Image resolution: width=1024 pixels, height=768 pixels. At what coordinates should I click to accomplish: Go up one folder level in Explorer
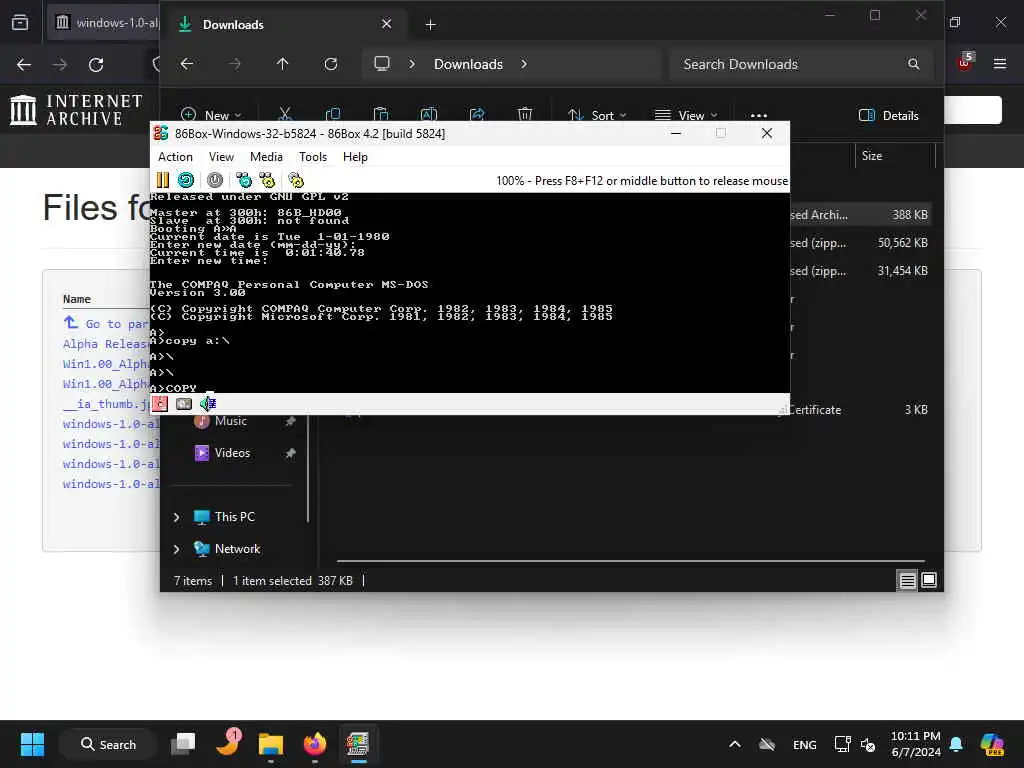[282, 64]
